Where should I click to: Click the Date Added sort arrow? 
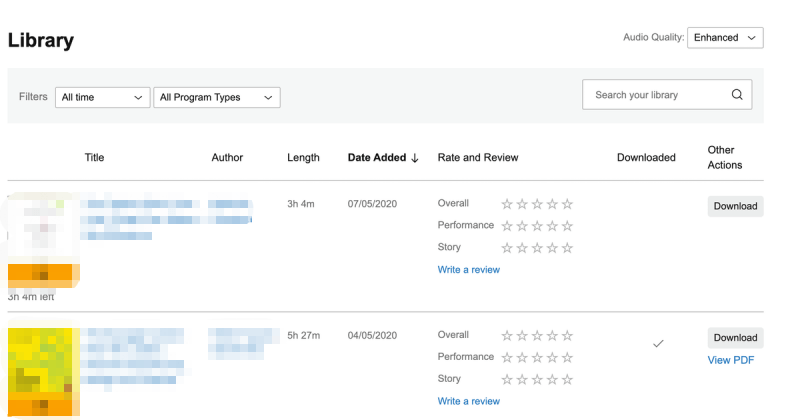pyautogui.click(x=414, y=158)
